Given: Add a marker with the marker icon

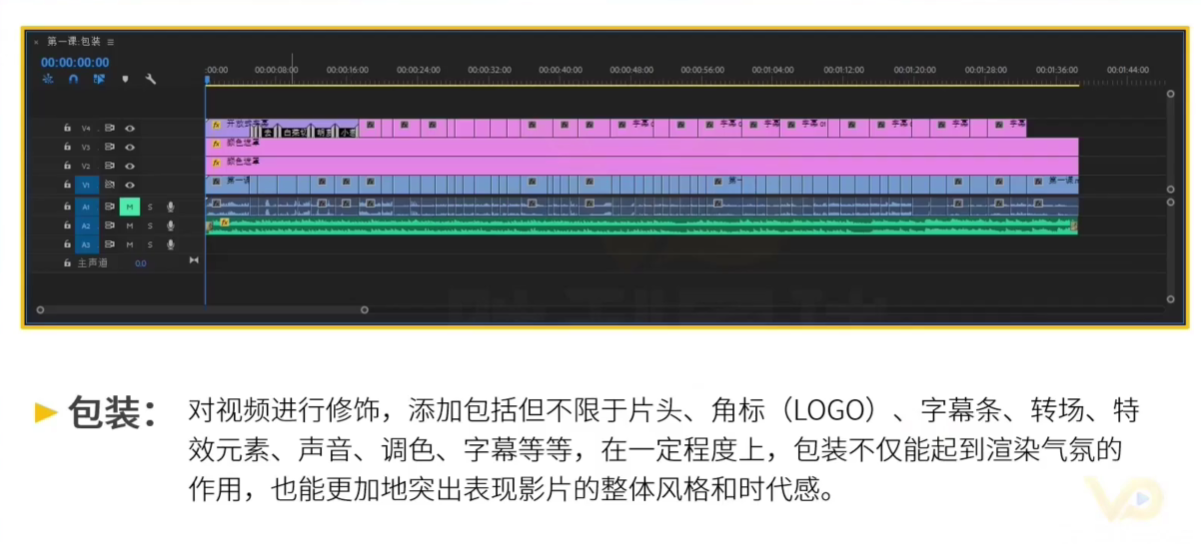Looking at the screenshot, I should [125, 79].
